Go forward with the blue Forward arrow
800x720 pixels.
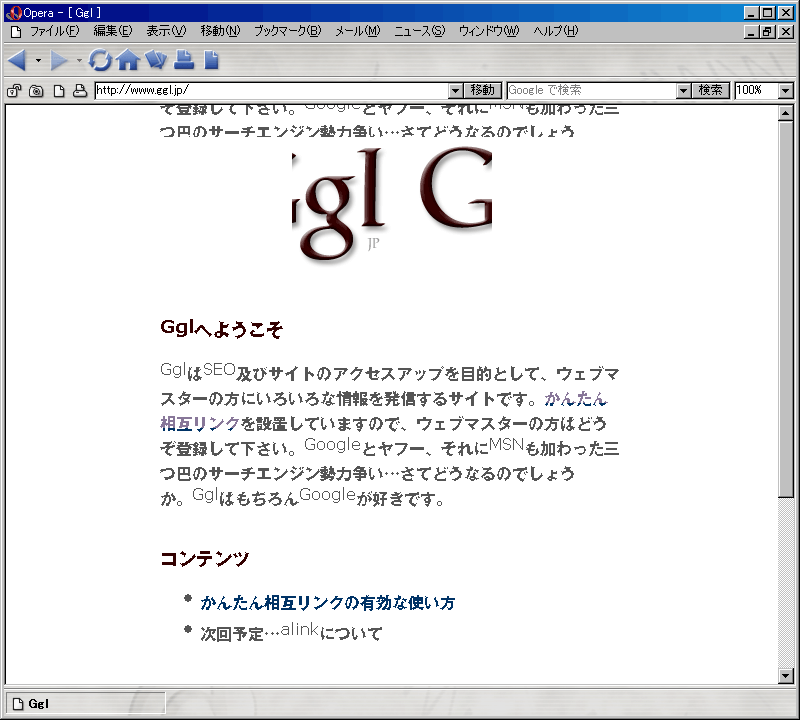click(58, 60)
